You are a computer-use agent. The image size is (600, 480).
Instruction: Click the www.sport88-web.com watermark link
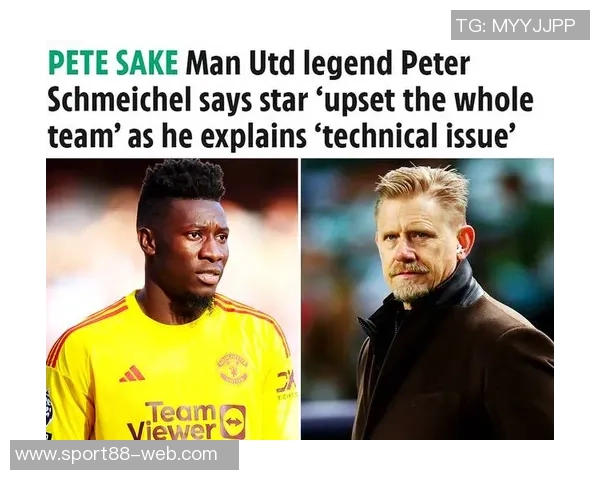(124, 455)
